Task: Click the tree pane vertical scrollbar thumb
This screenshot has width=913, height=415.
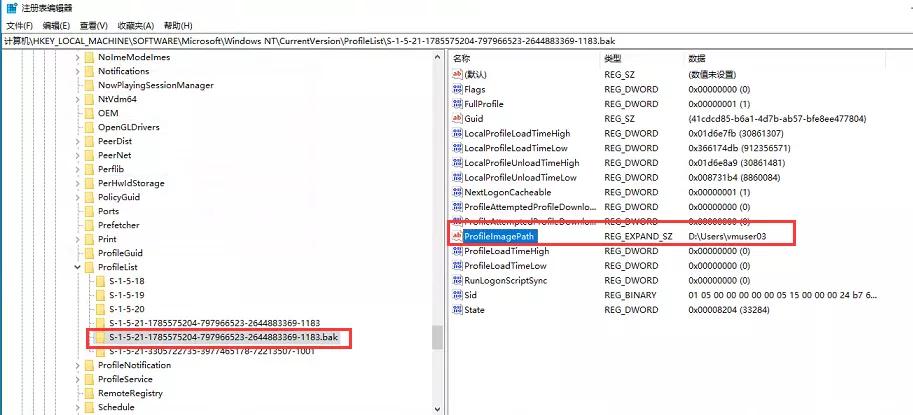Action: point(437,337)
